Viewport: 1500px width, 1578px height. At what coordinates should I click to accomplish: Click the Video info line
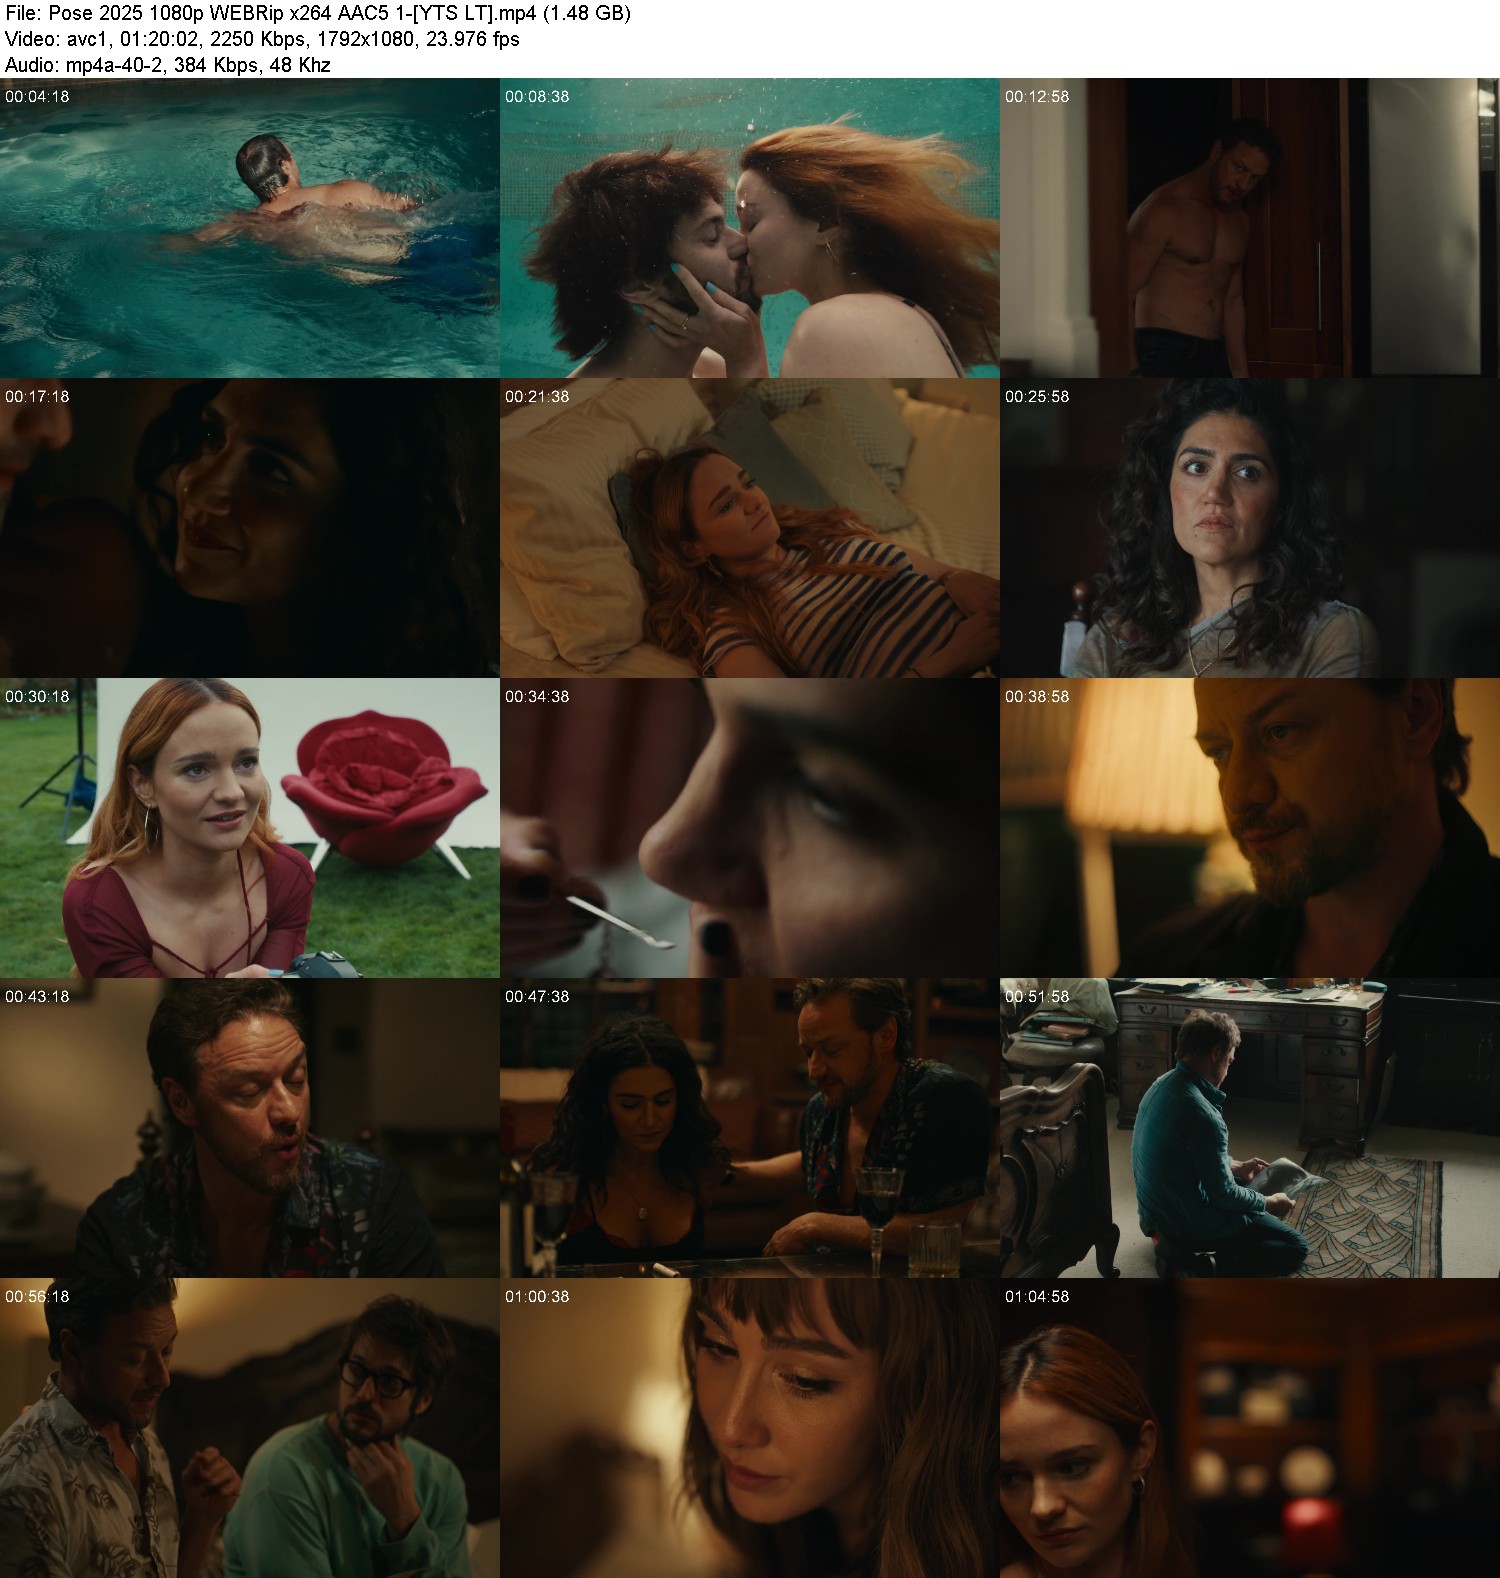(262, 39)
